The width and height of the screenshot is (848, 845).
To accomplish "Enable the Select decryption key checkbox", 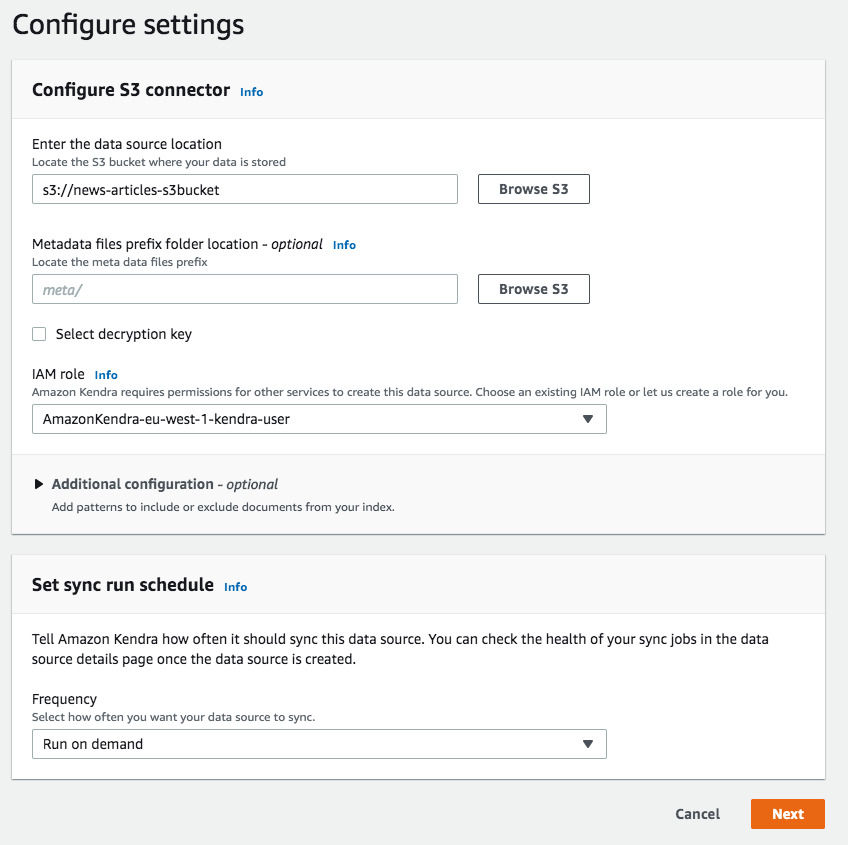I will [x=39, y=334].
